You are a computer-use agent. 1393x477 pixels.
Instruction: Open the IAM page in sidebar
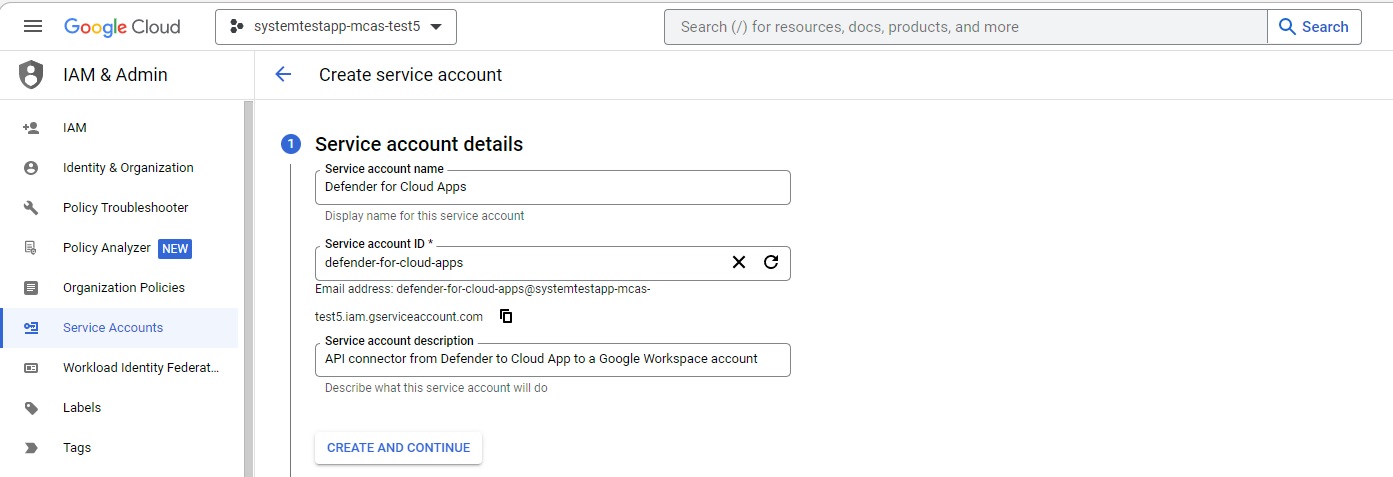75,128
